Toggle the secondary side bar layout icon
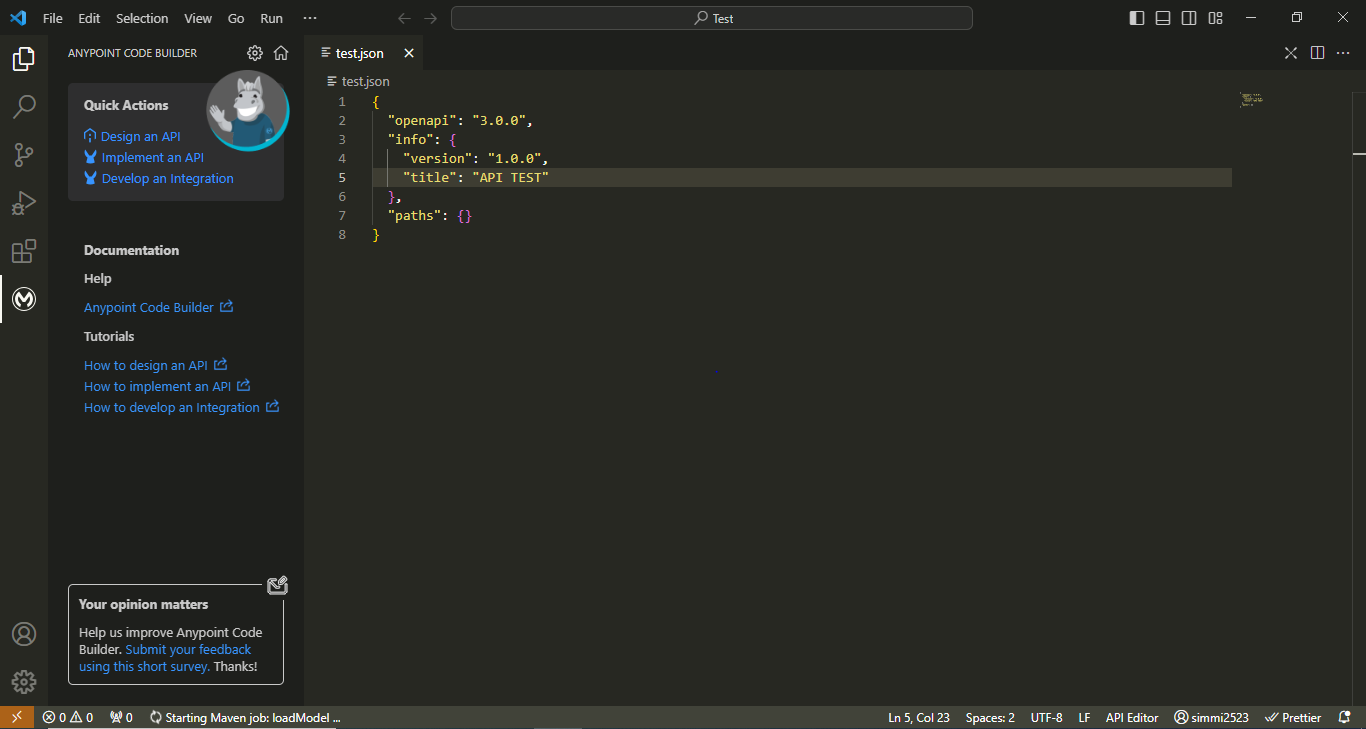 (1189, 18)
